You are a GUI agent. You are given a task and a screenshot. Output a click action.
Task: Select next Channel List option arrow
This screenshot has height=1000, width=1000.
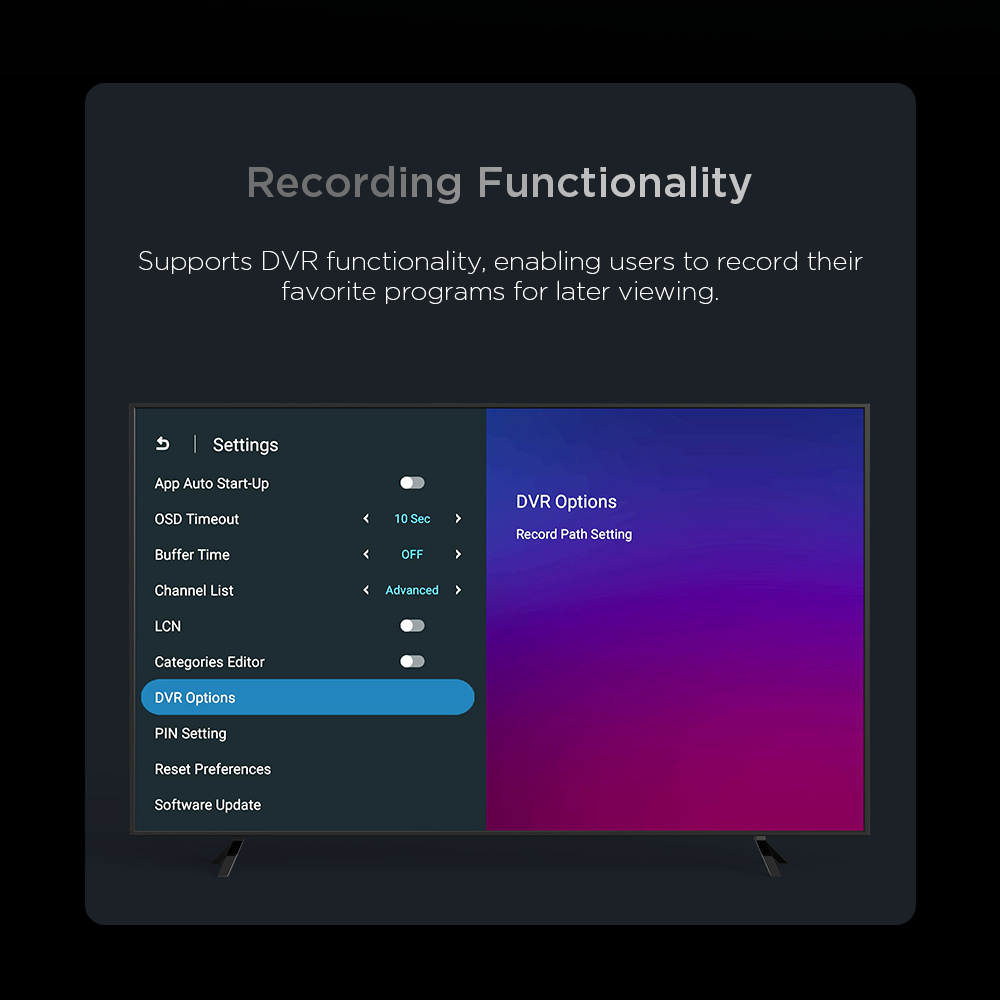pos(458,590)
